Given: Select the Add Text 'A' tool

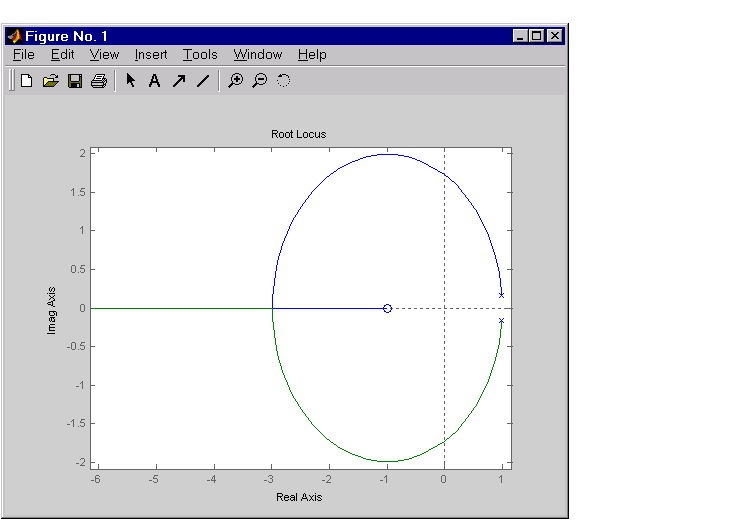Looking at the screenshot, I should [154, 81].
